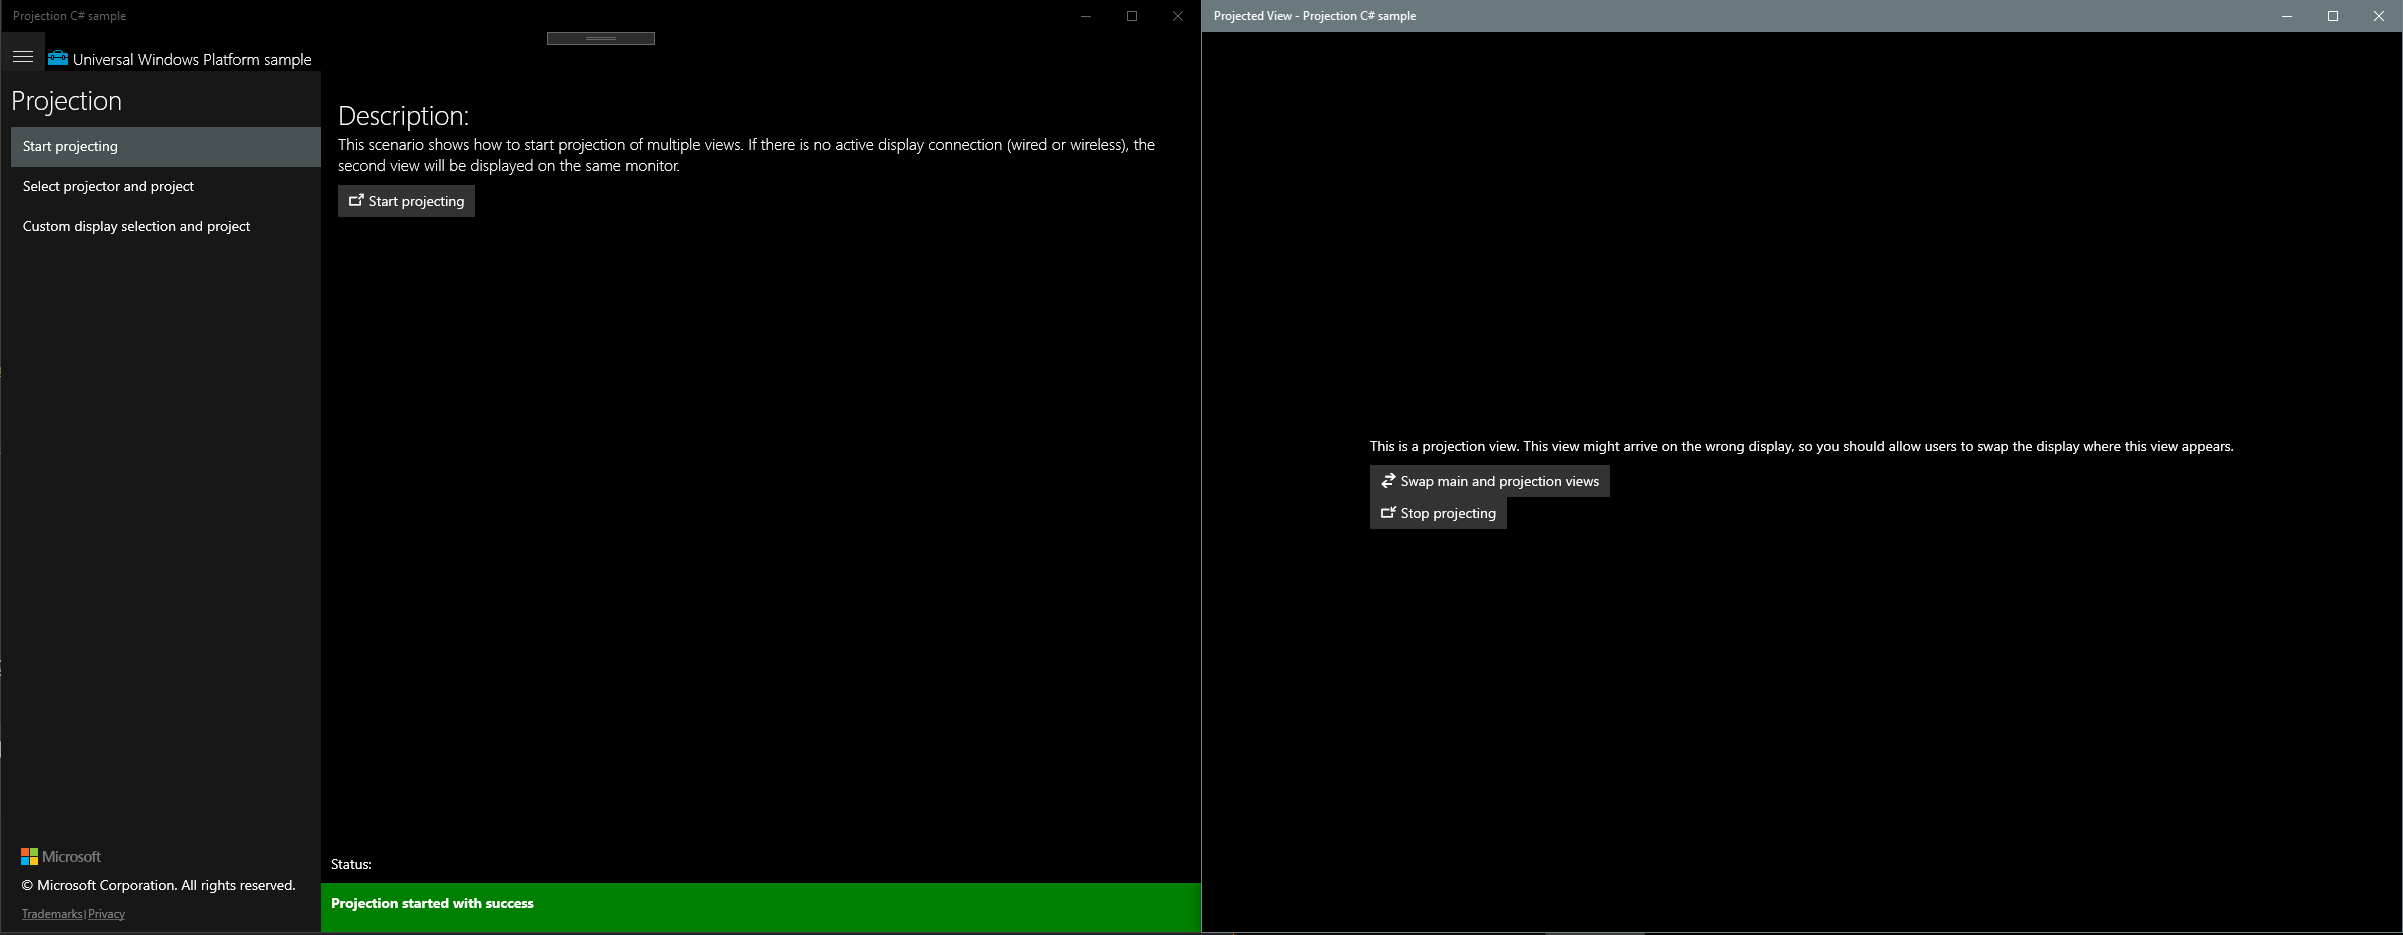This screenshot has width=2403, height=935.
Task: Minimize the Projection C# sample window
Action: coord(1086,16)
